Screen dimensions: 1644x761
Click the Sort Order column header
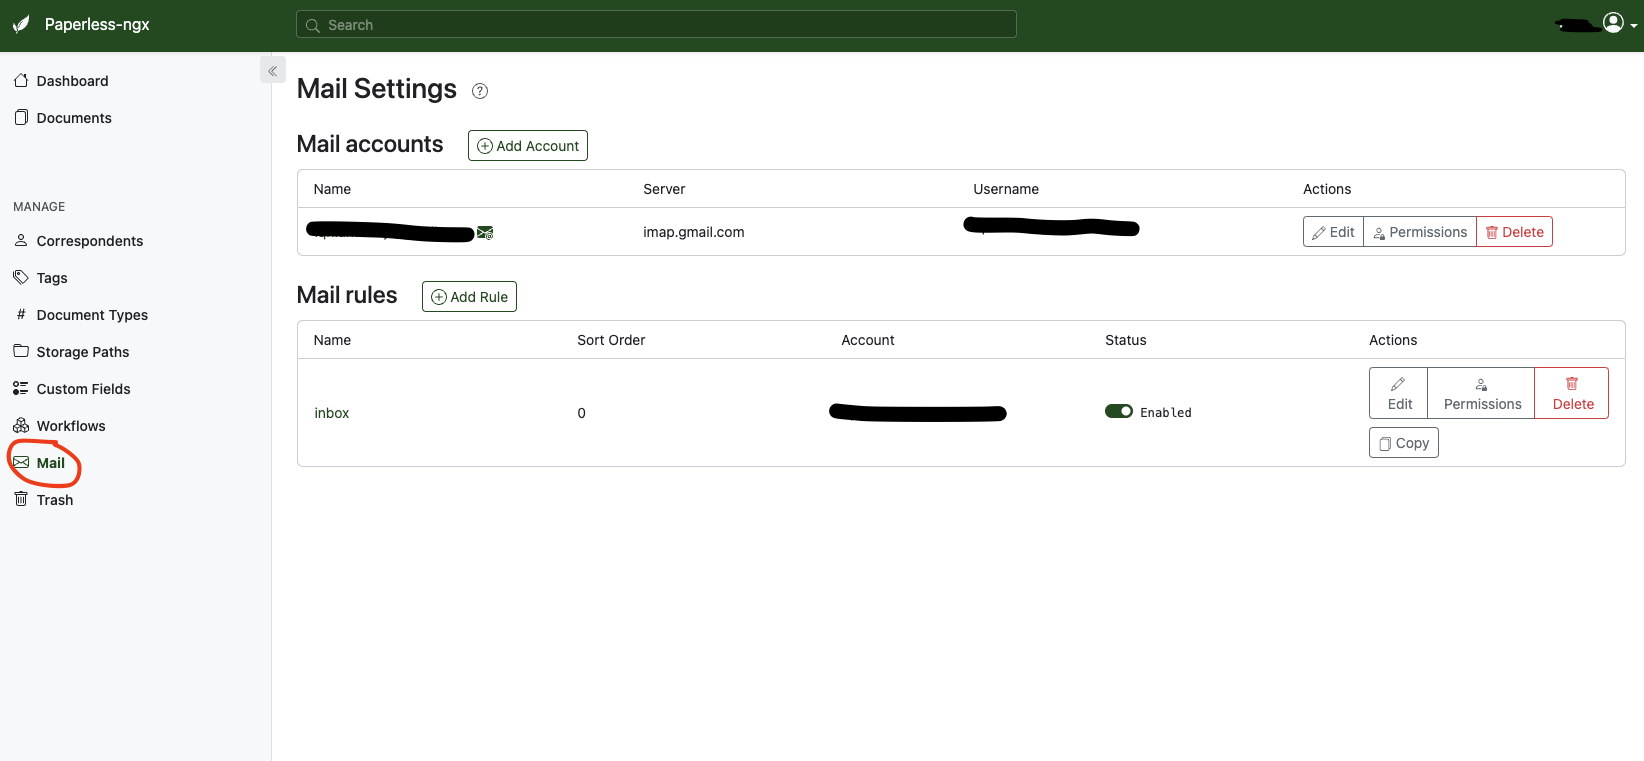point(611,340)
